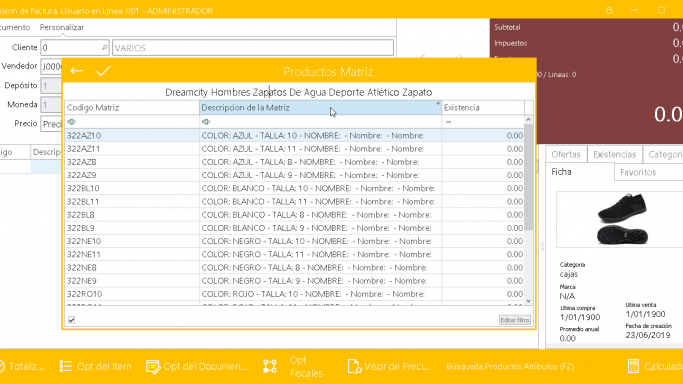This screenshot has width=683, height=384.
Task: Click the Editar filtro button
Action: (x=515, y=320)
